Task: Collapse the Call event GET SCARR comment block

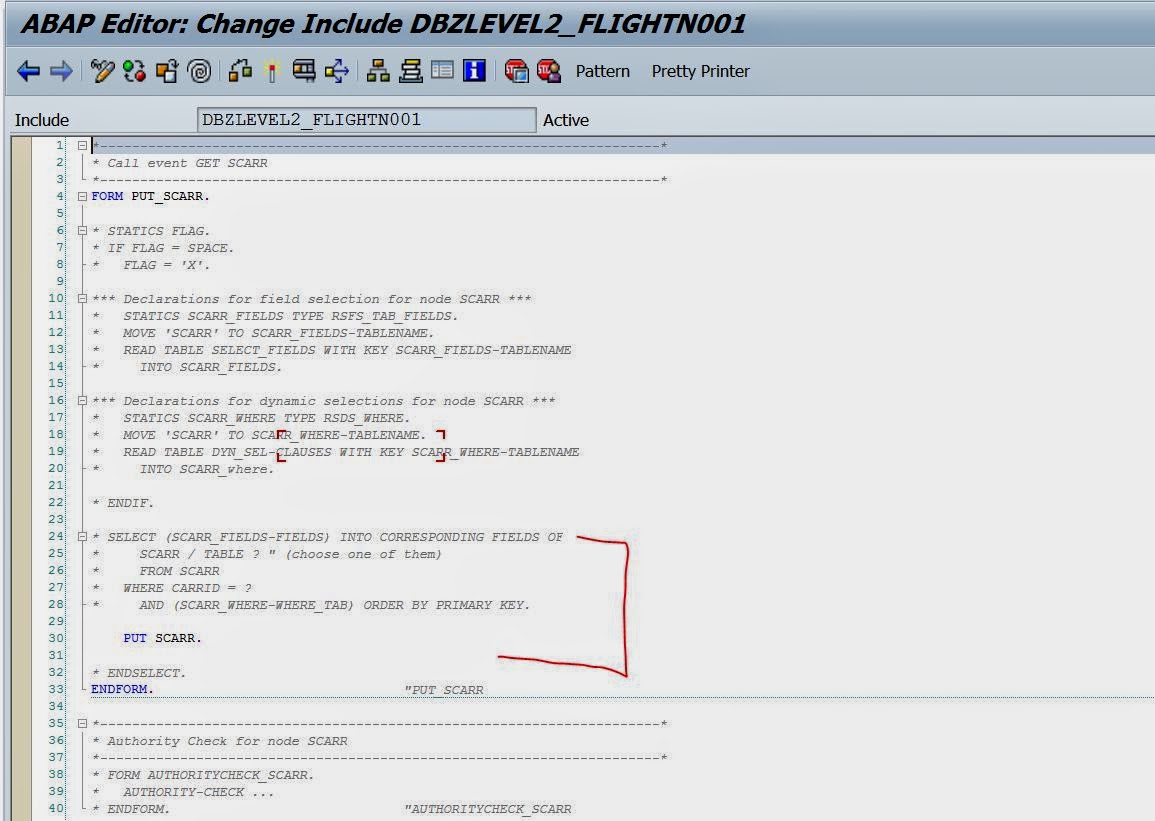Action: pyautogui.click(x=82, y=145)
